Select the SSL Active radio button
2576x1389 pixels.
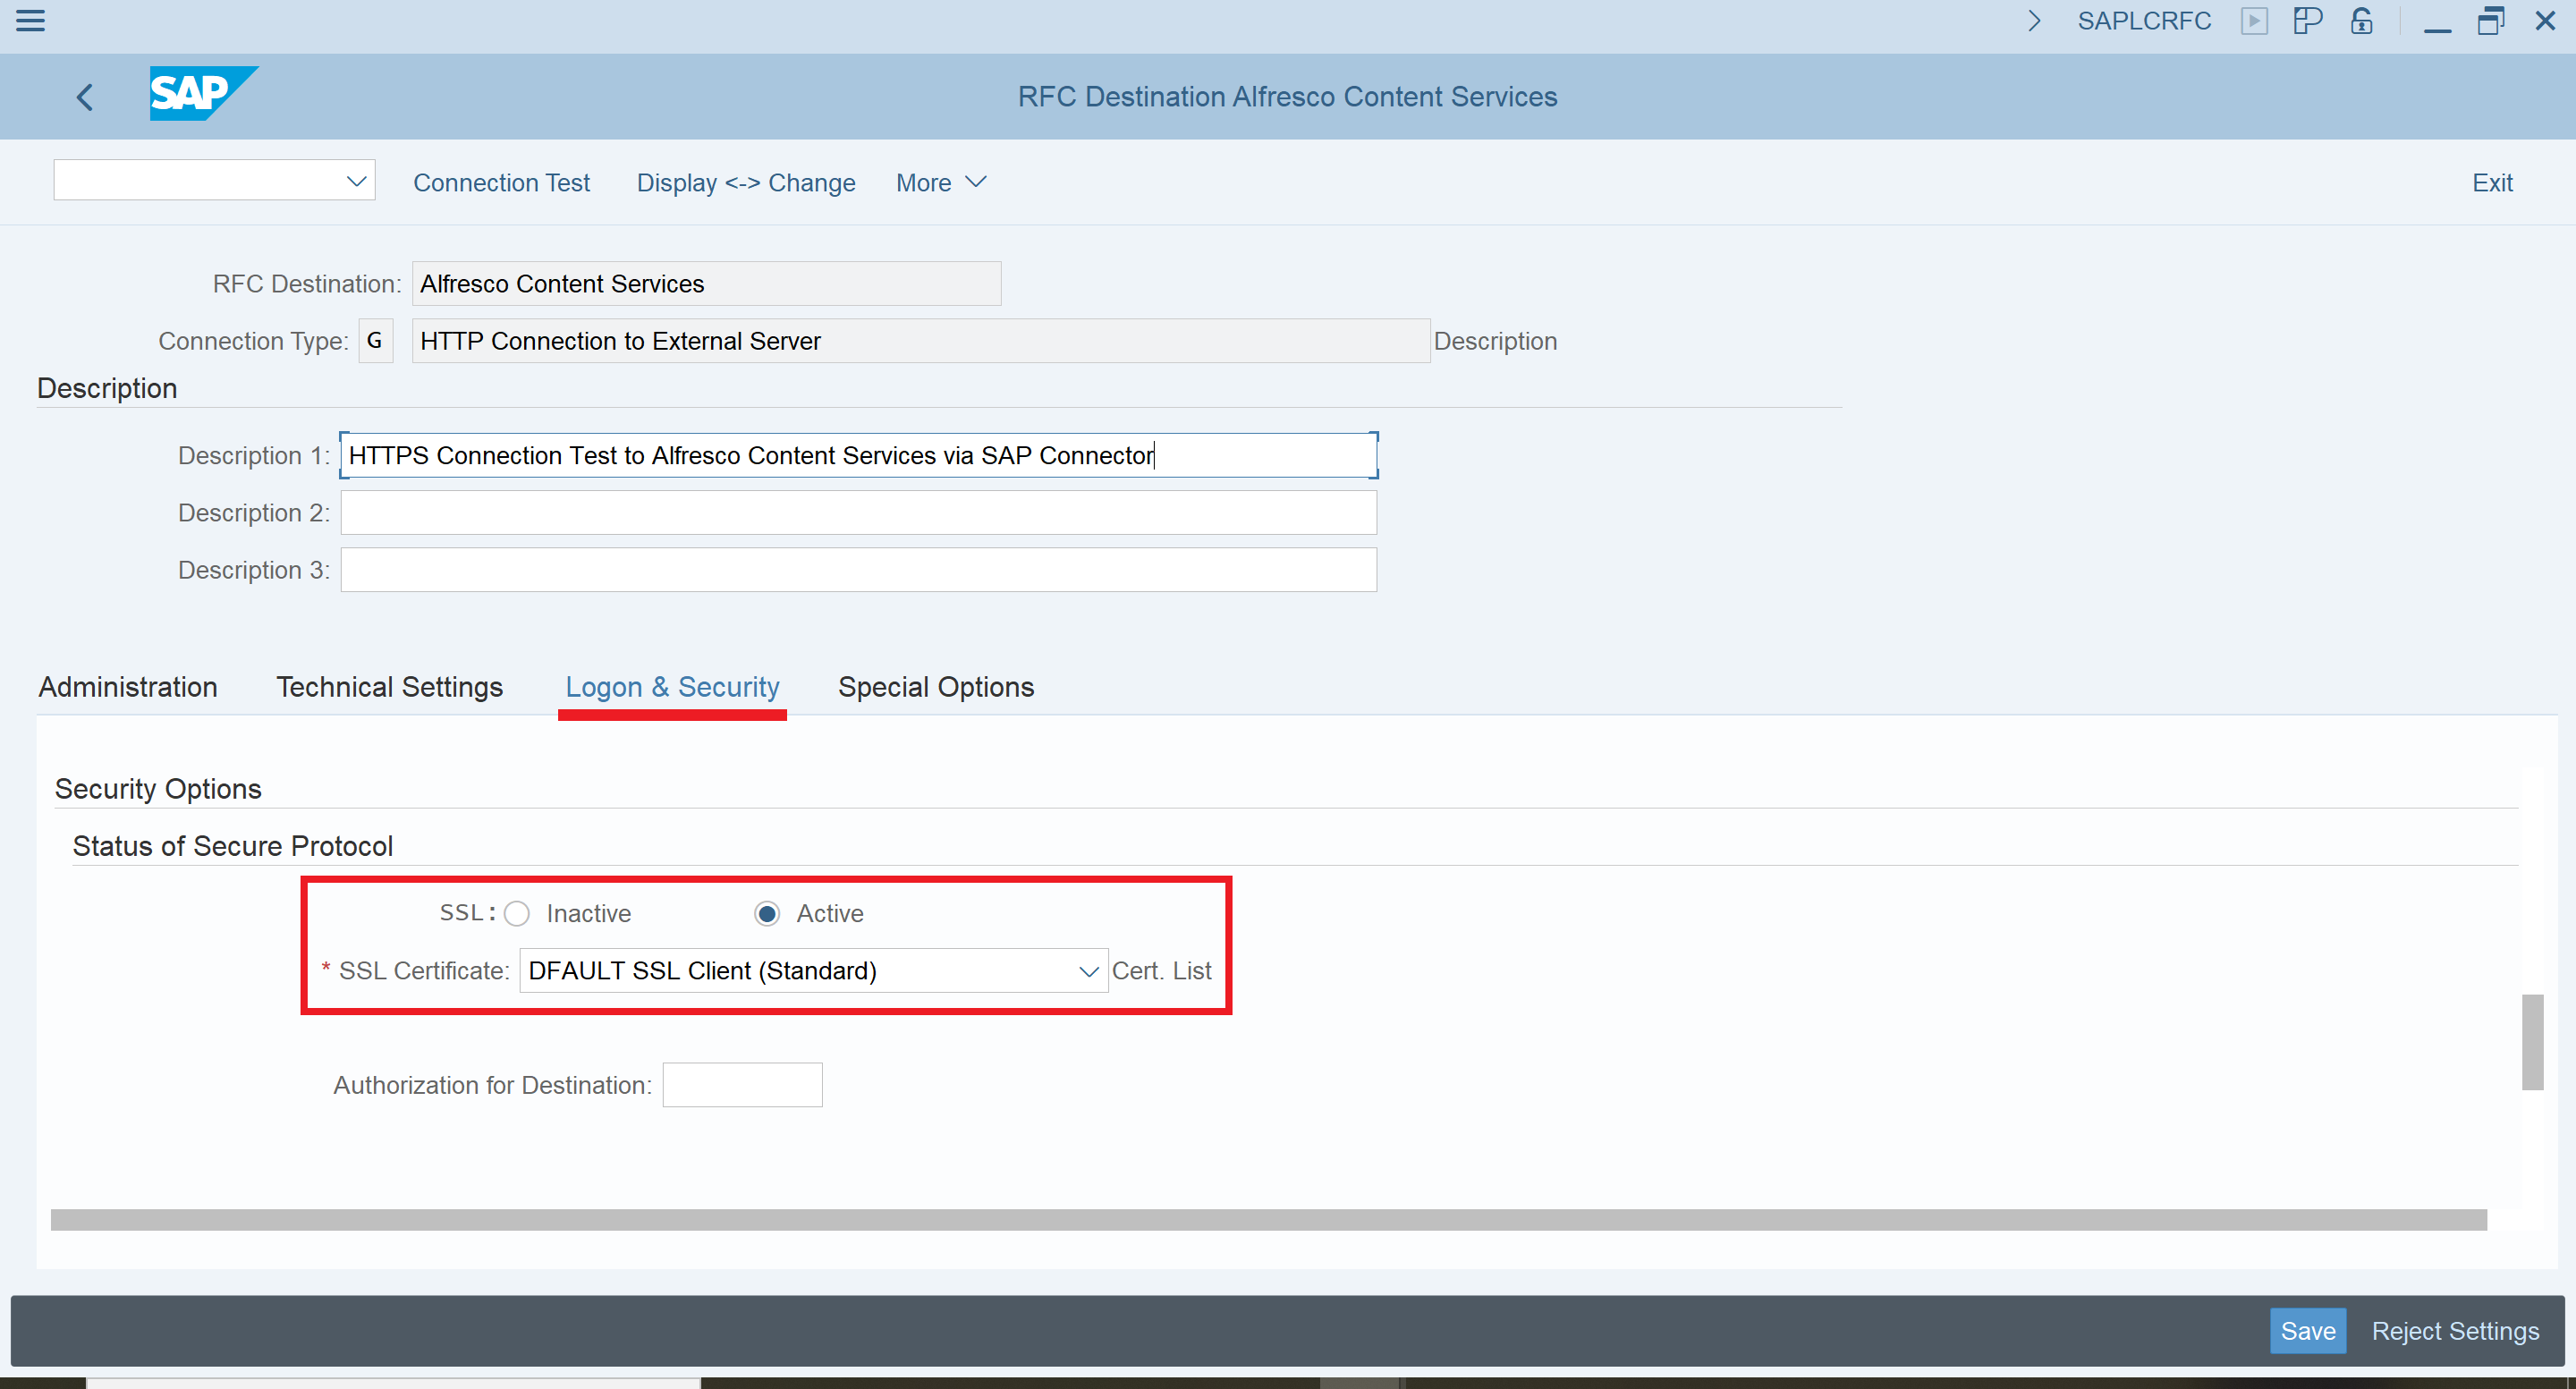(x=767, y=913)
